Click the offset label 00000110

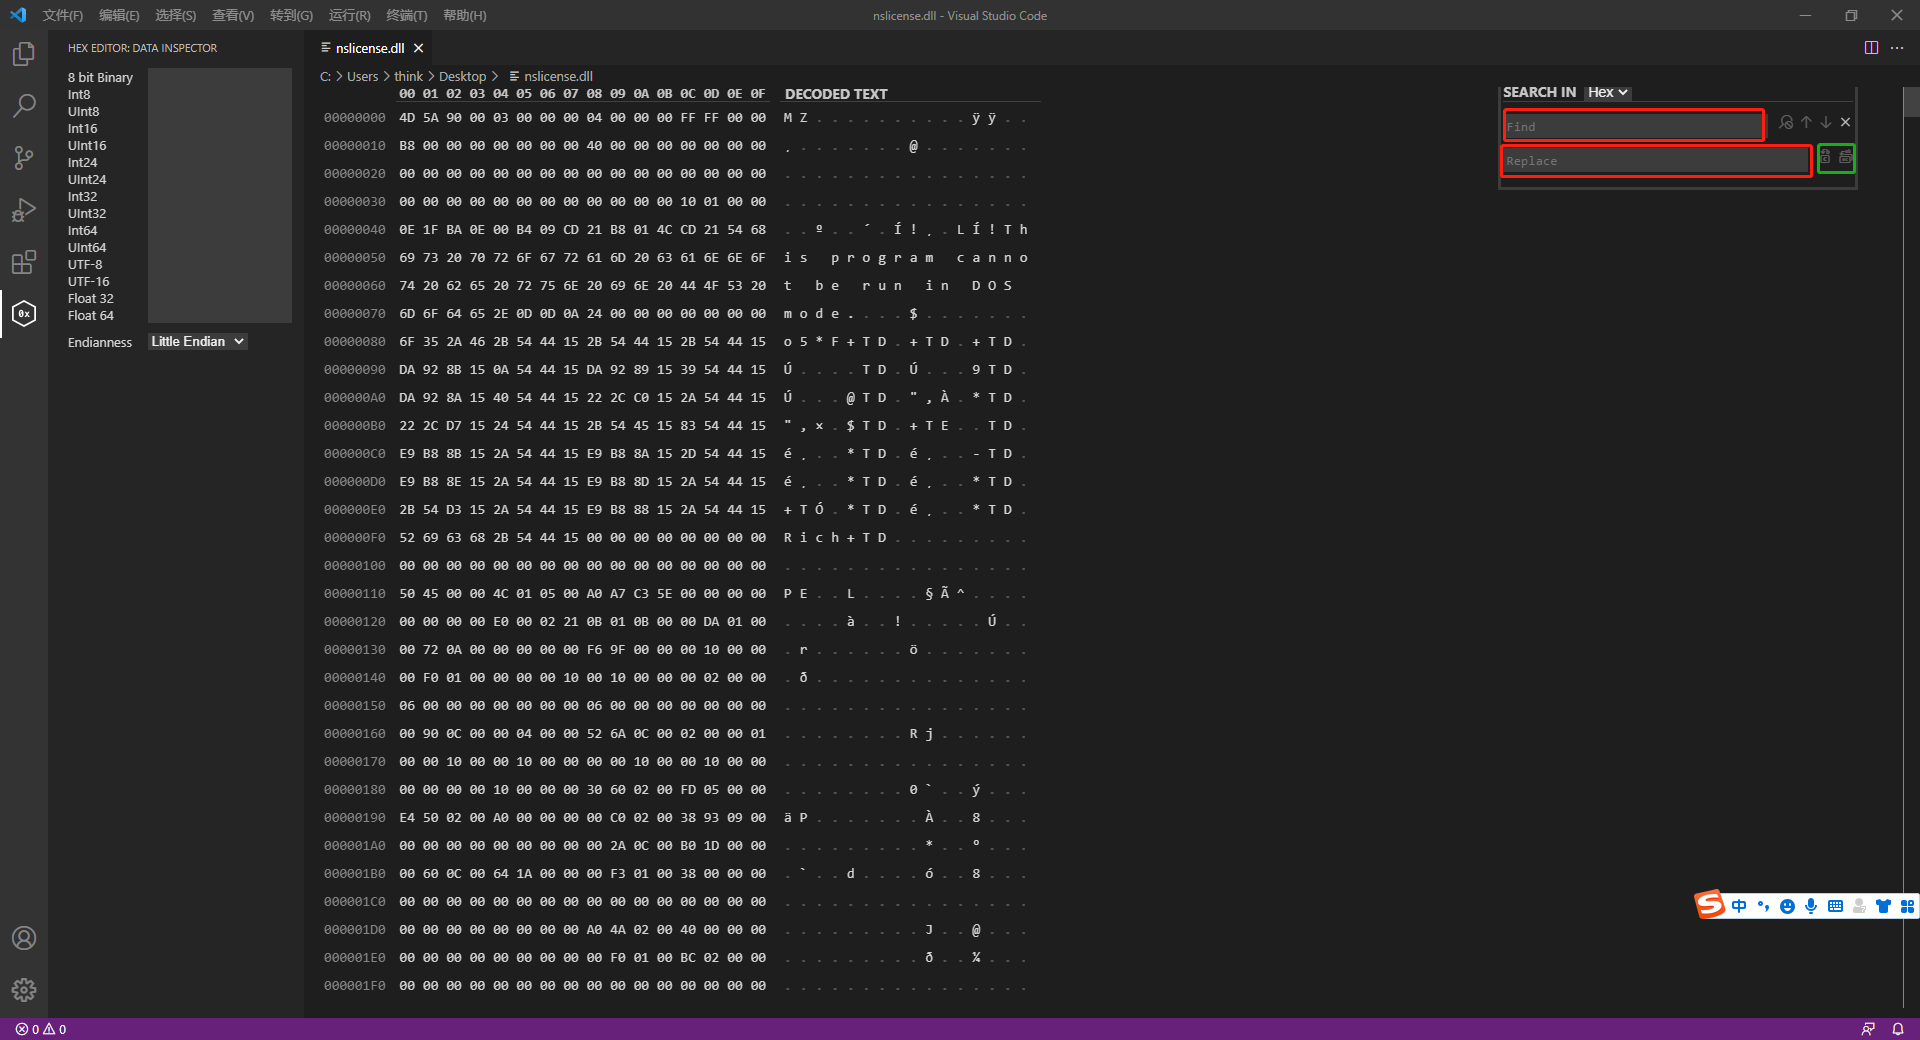tap(355, 594)
